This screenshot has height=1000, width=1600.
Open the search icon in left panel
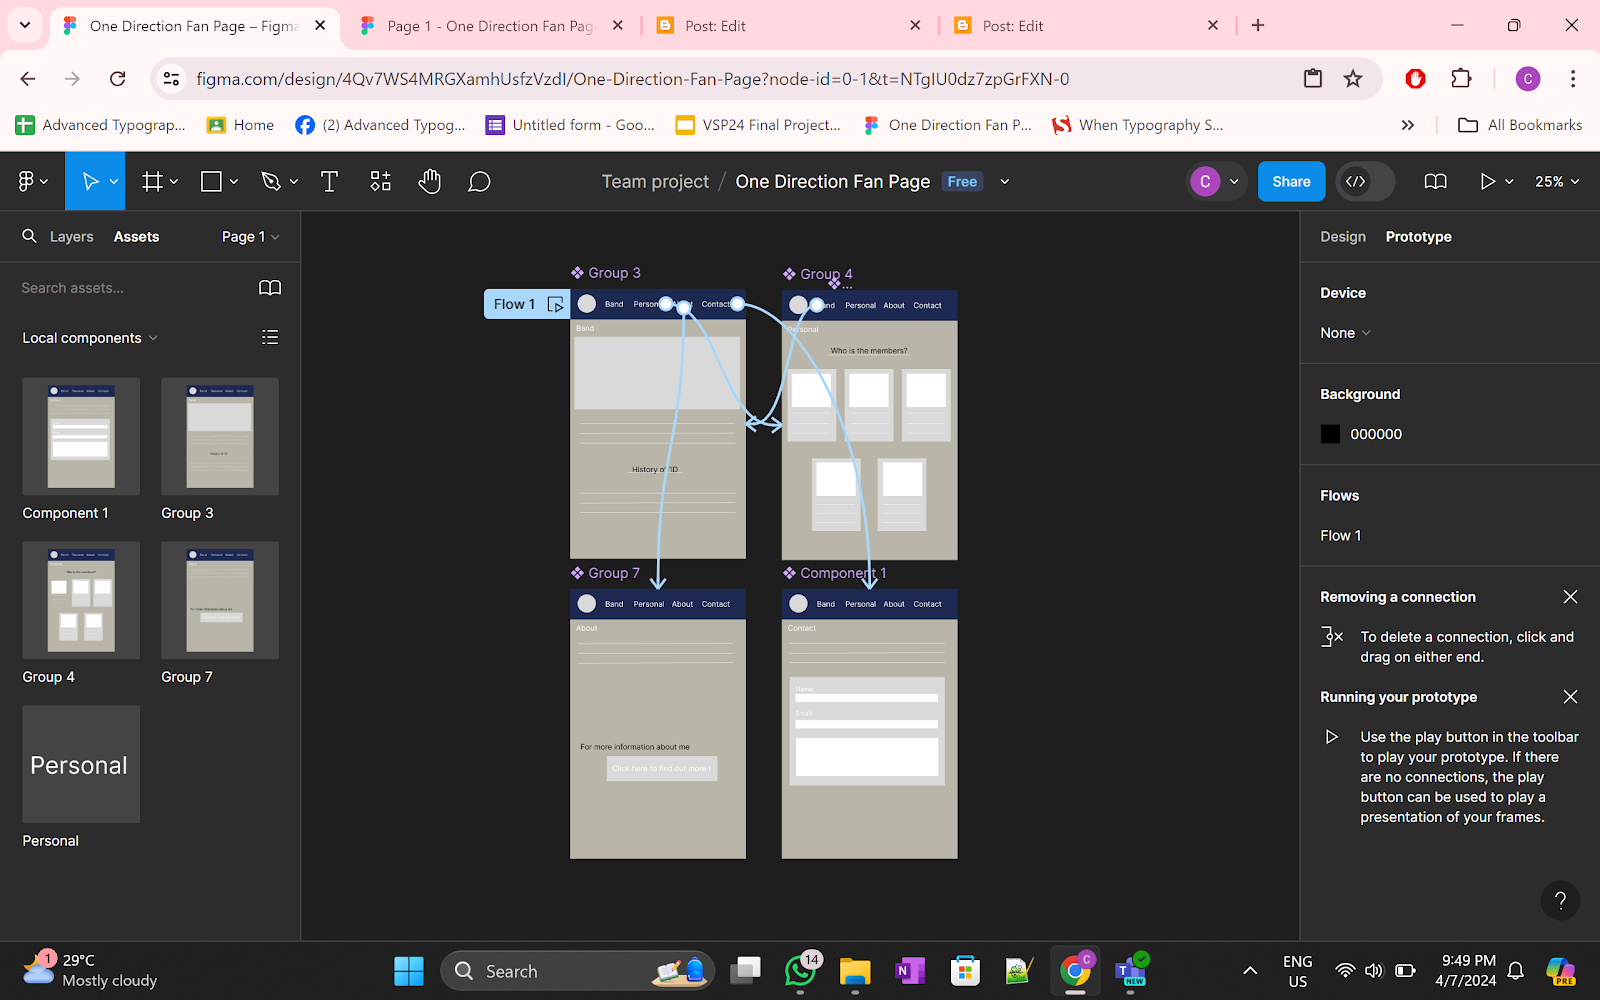coord(29,236)
